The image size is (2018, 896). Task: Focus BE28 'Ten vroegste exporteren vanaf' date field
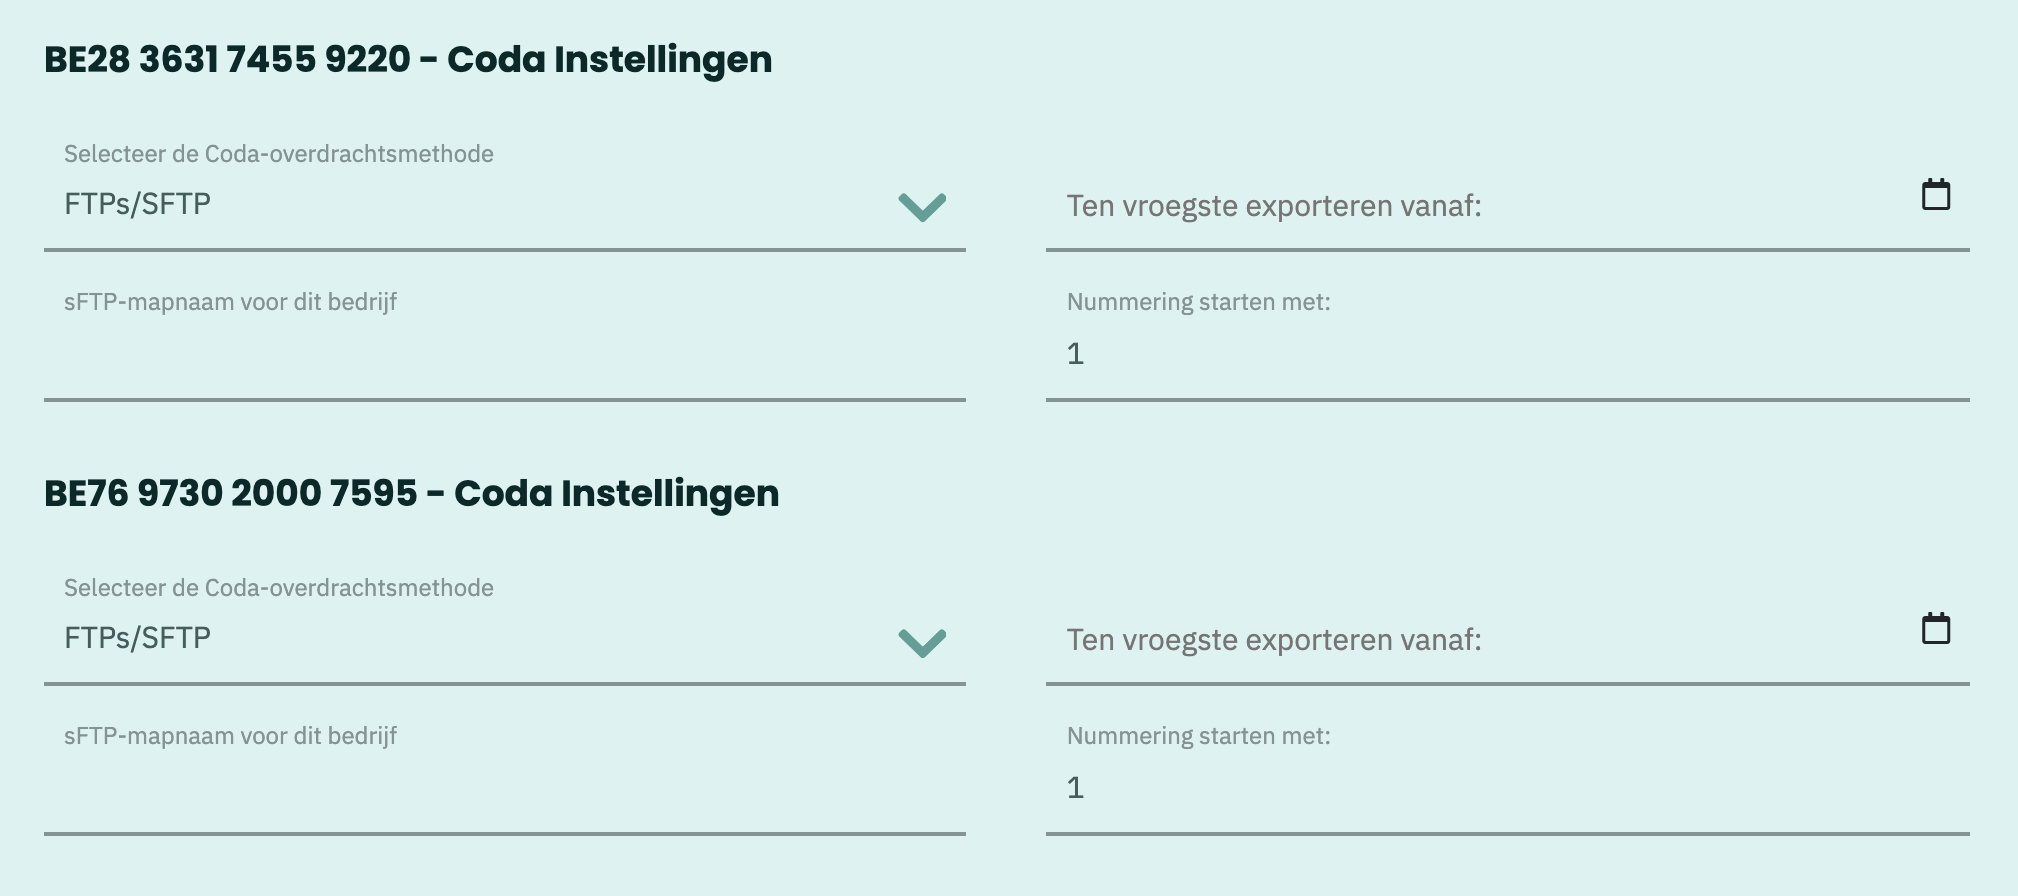point(1508,205)
